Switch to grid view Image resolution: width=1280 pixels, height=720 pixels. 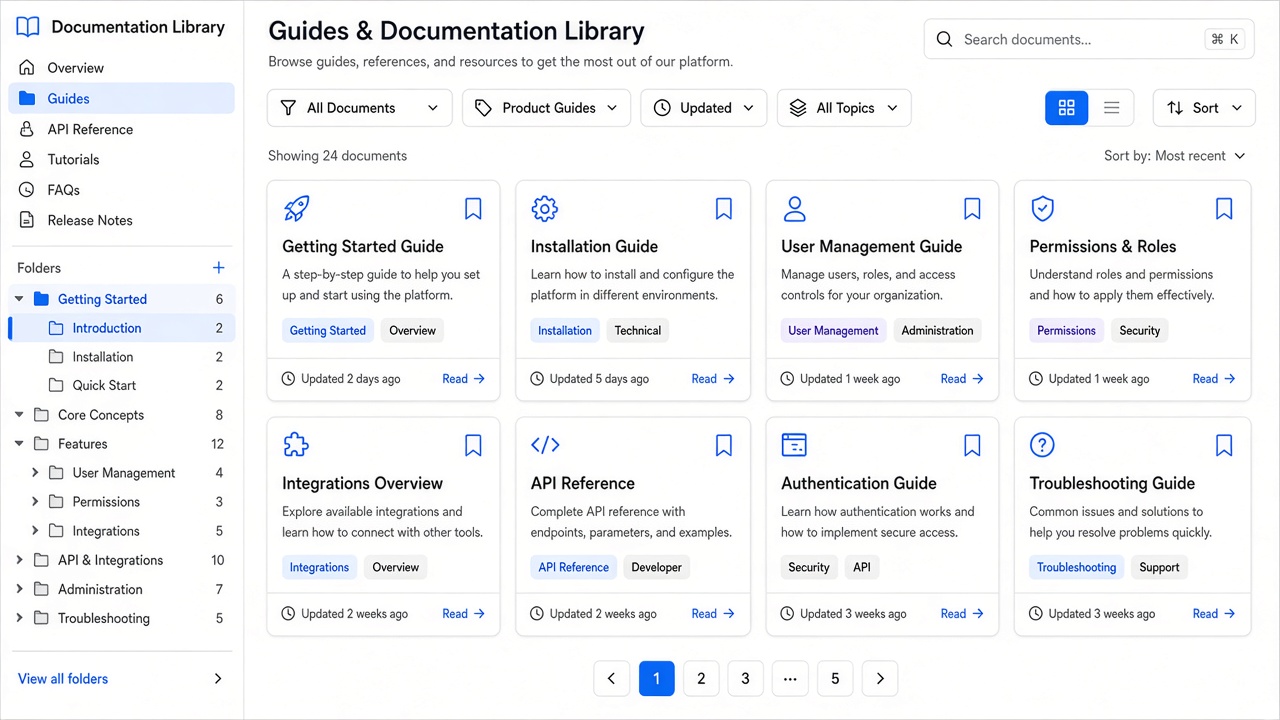(1067, 108)
